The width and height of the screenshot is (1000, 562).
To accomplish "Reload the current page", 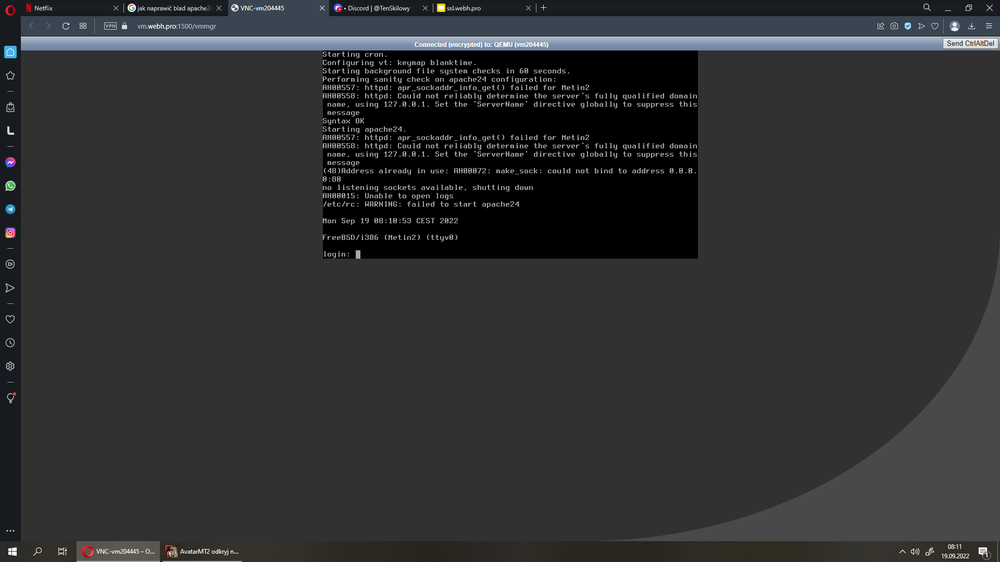I will point(66,26).
